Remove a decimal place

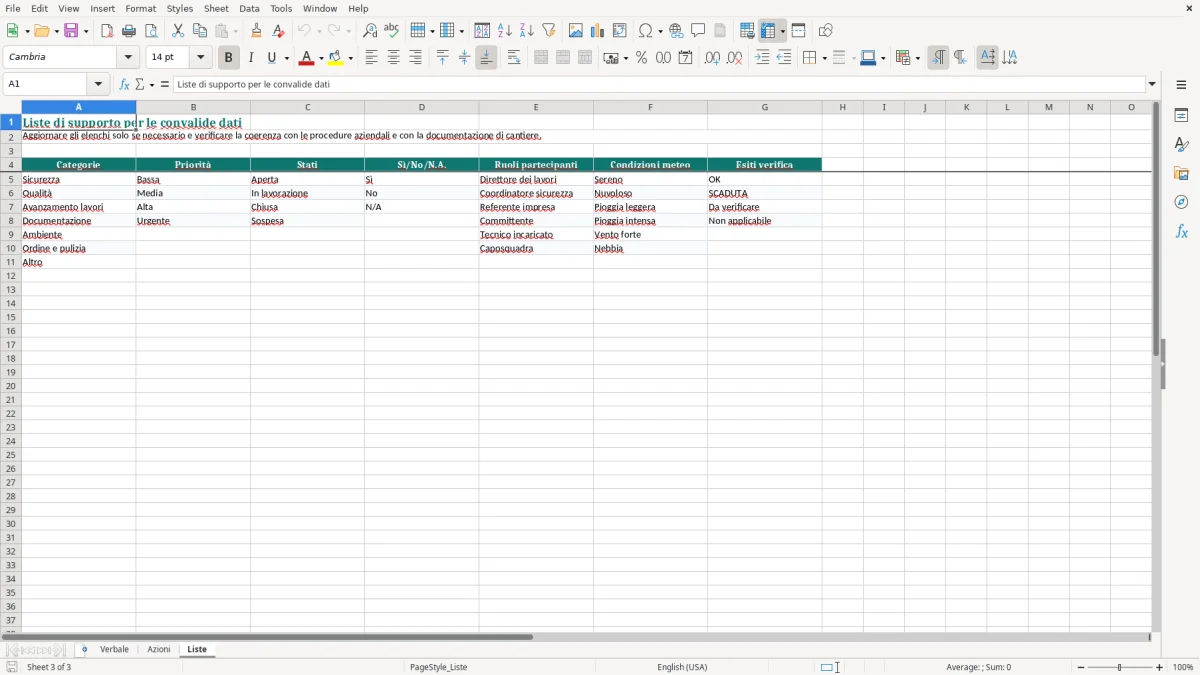pyautogui.click(x=734, y=58)
